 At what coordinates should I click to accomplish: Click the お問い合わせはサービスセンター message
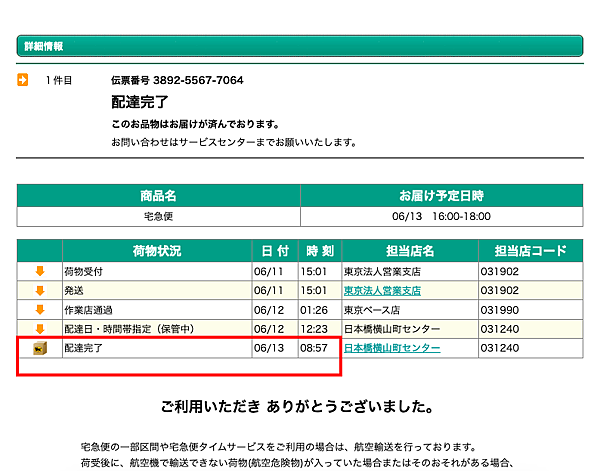pos(234,142)
